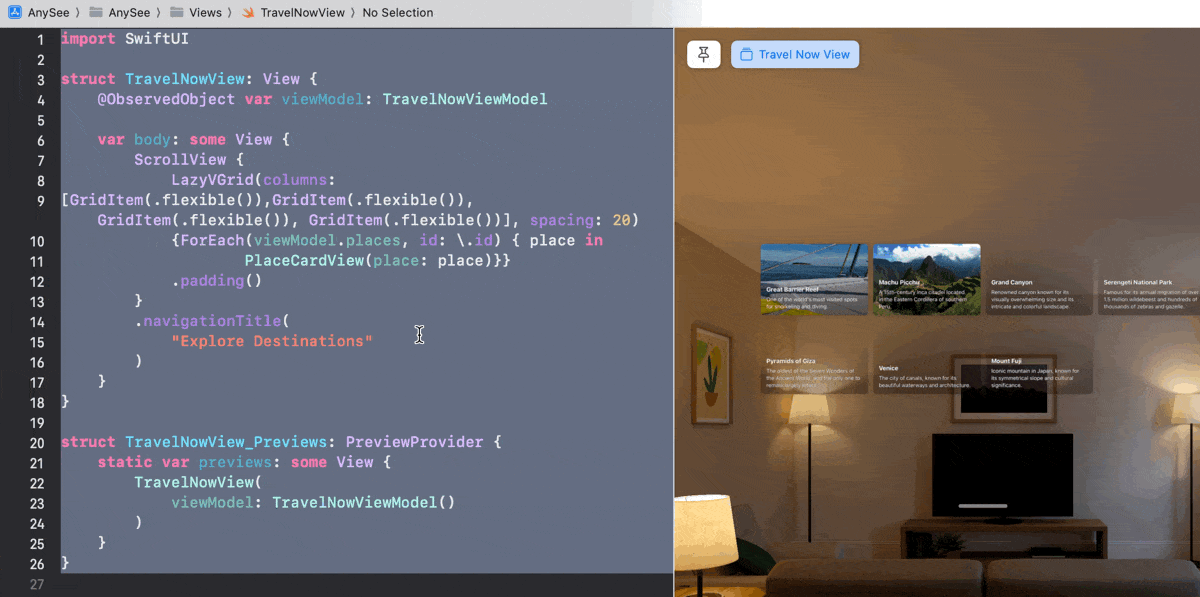This screenshot has width=1200, height=597.
Task: Tap the Great Barrier Reef card
Action: pos(814,279)
